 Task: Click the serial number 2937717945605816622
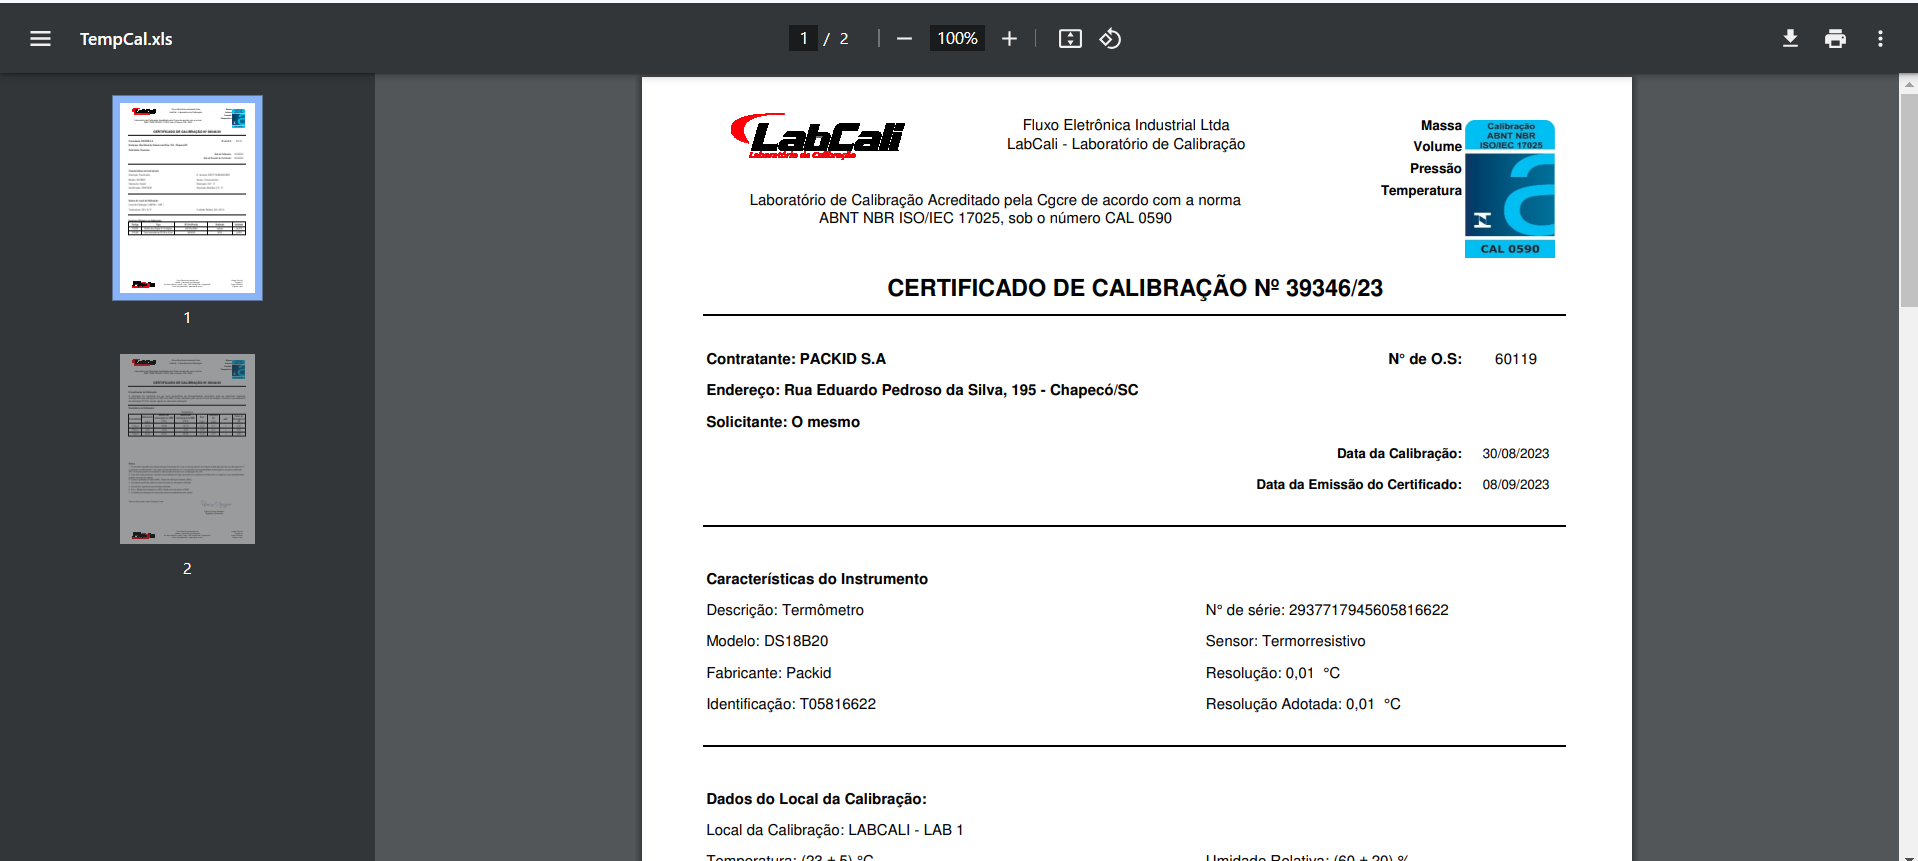[1368, 610]
